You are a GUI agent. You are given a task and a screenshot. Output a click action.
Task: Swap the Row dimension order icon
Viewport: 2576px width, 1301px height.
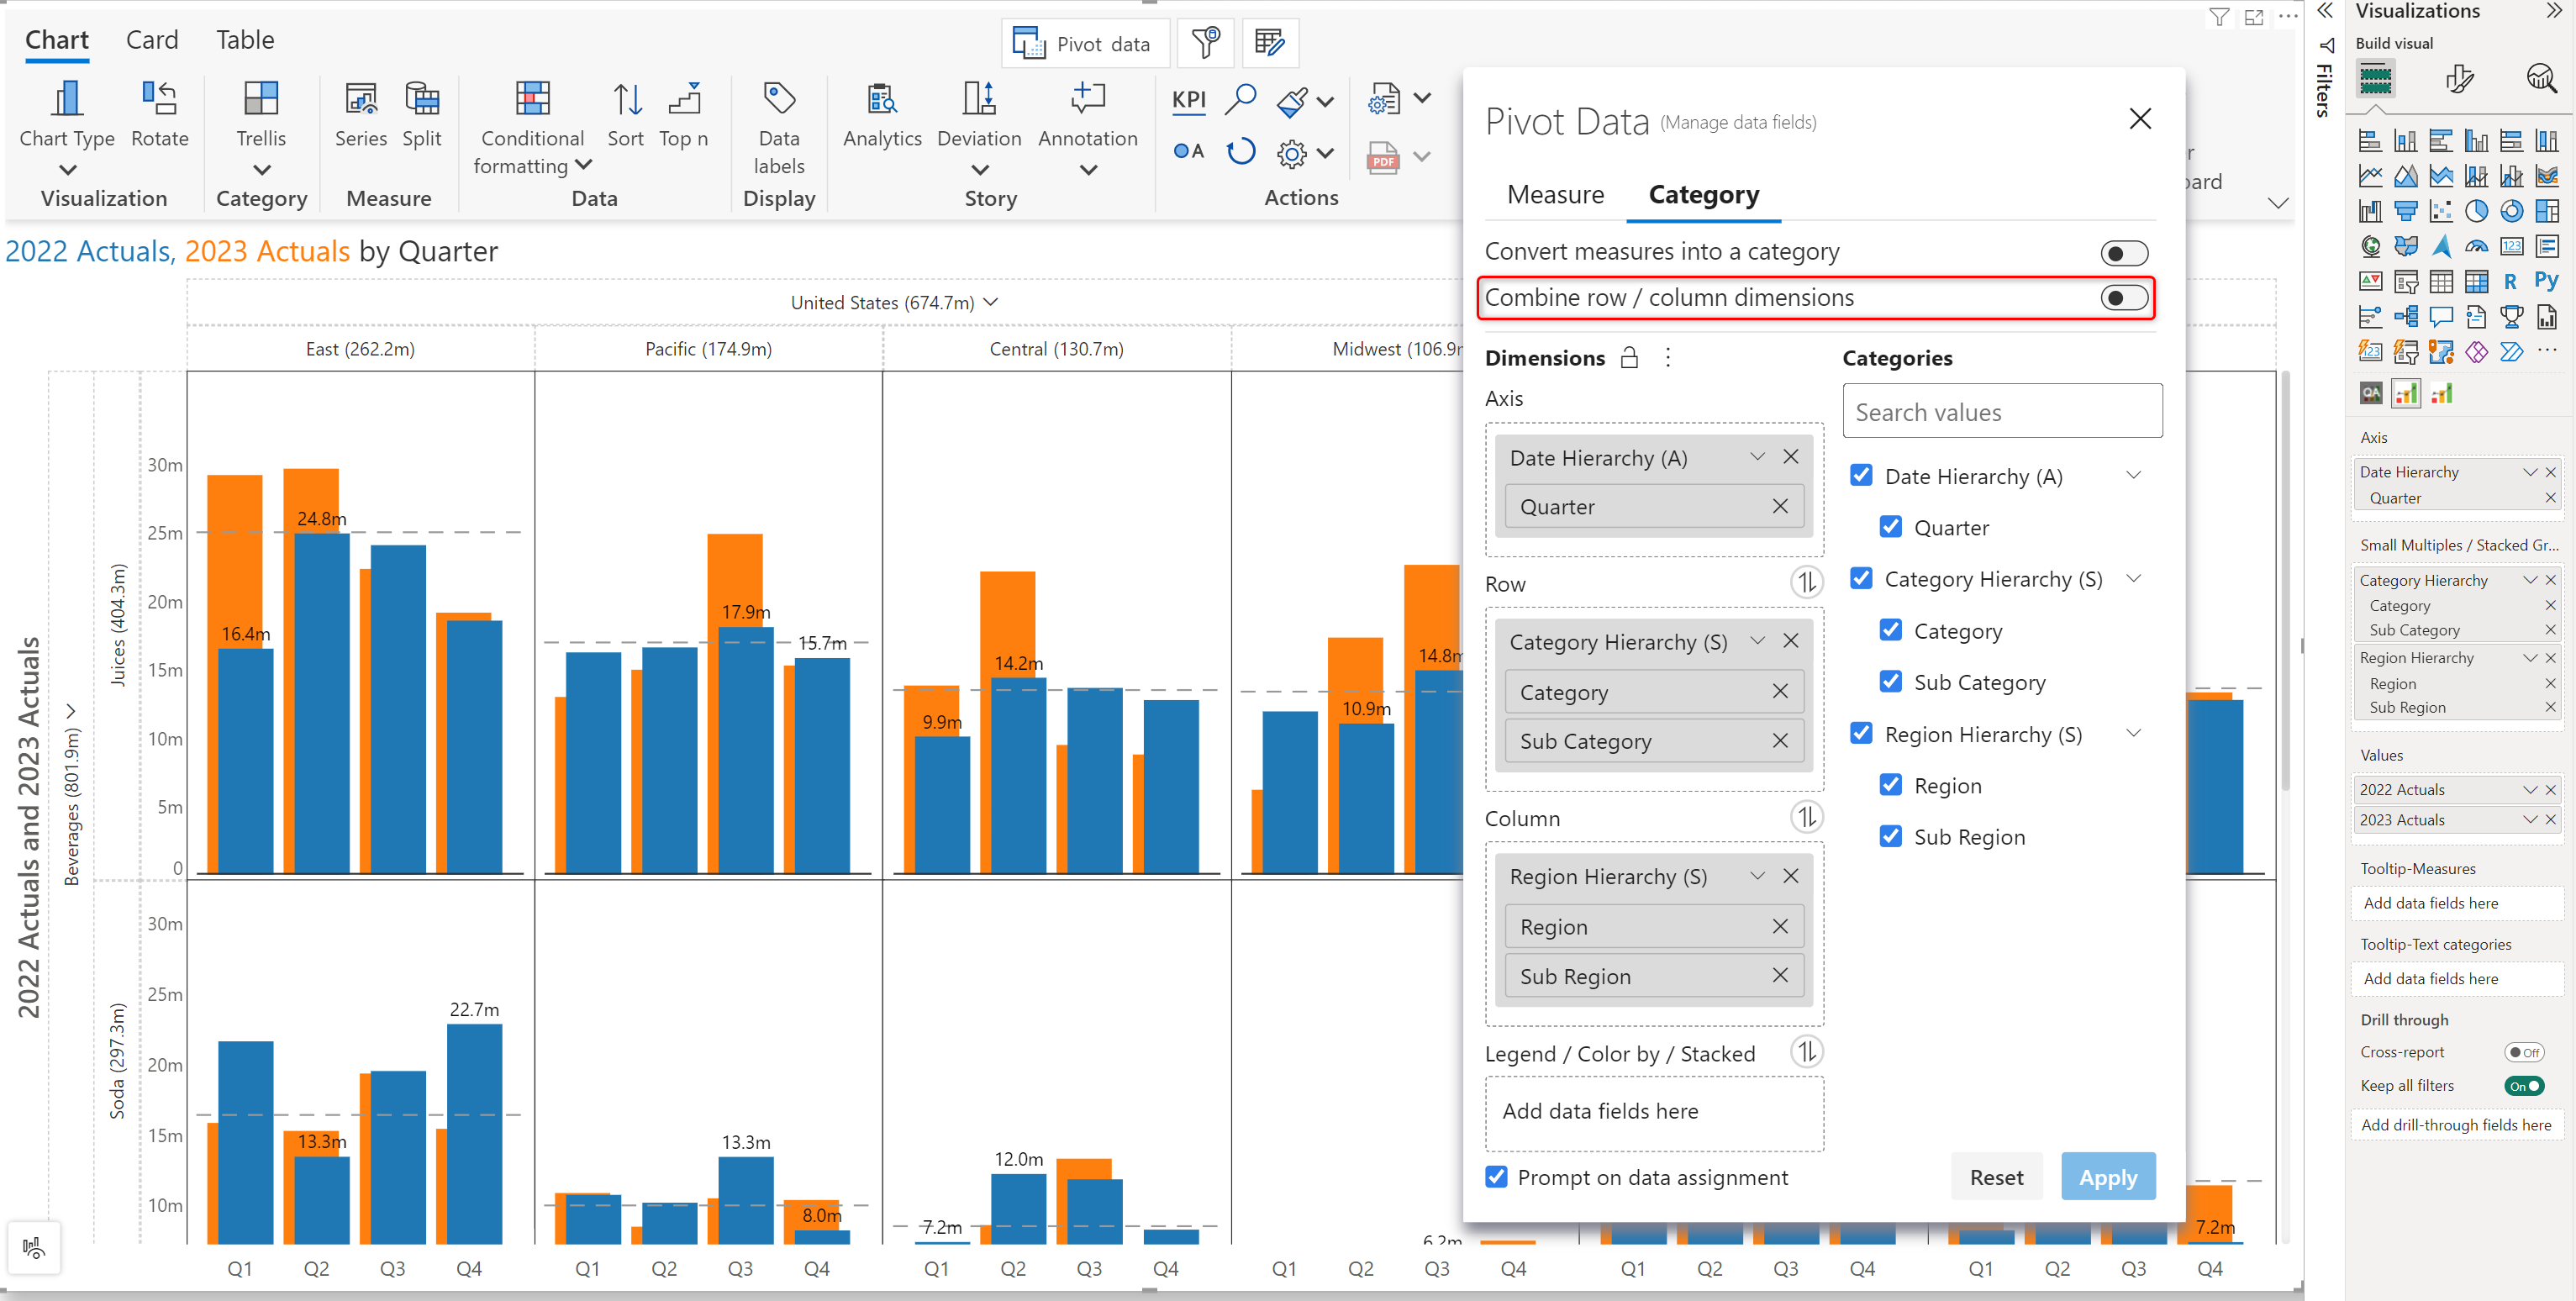coord(1806,582)
